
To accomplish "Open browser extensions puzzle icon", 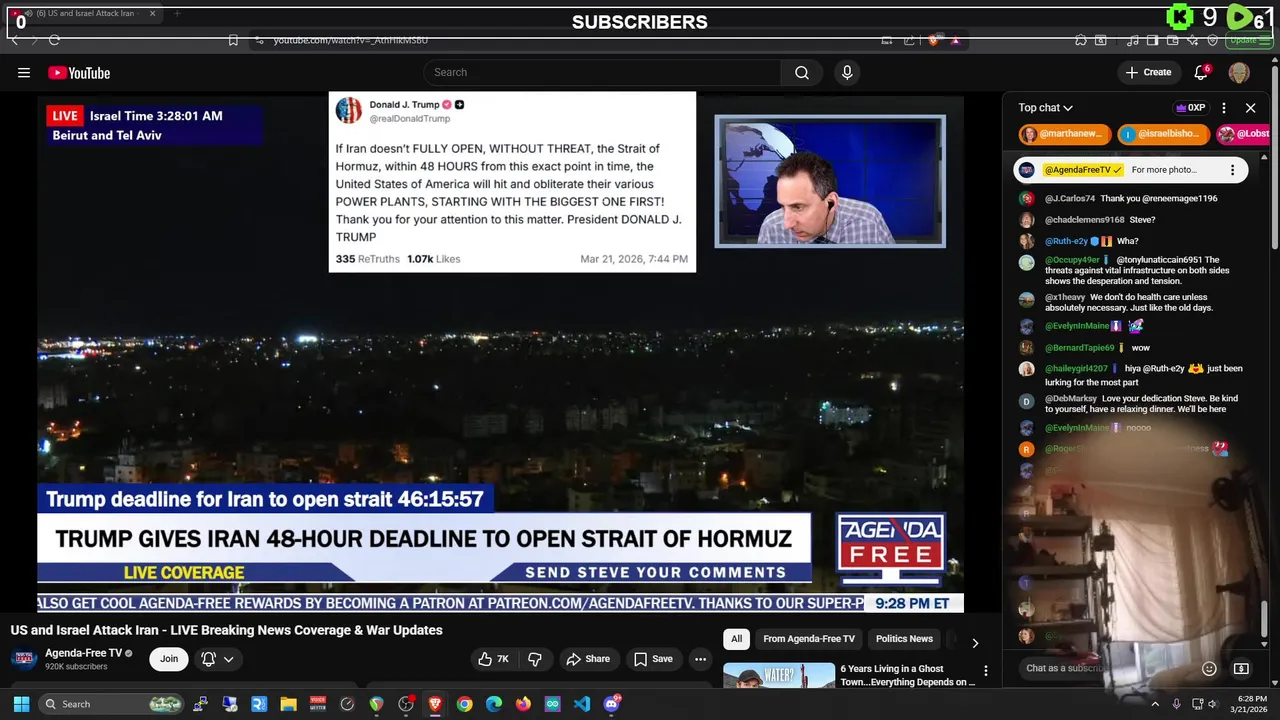I will pos(1080,40).
